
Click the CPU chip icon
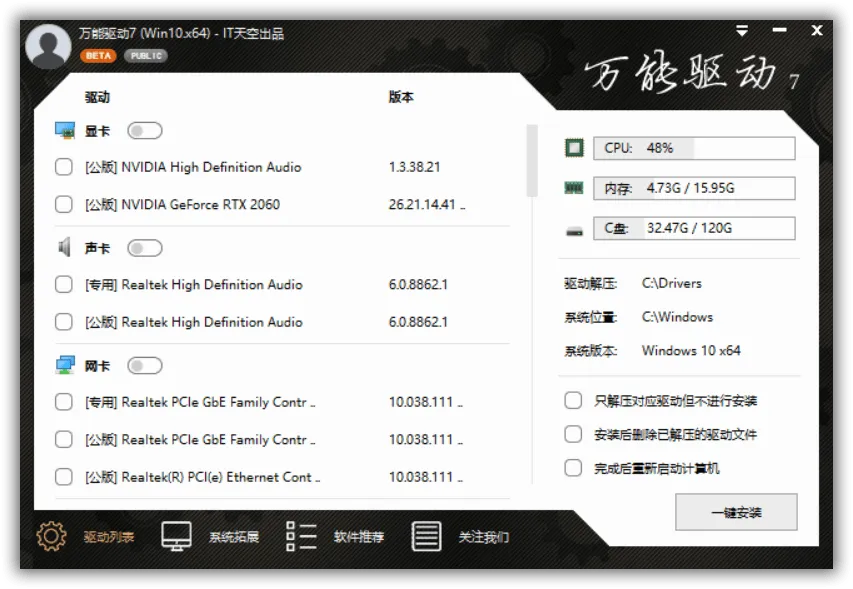pos(574,148)
